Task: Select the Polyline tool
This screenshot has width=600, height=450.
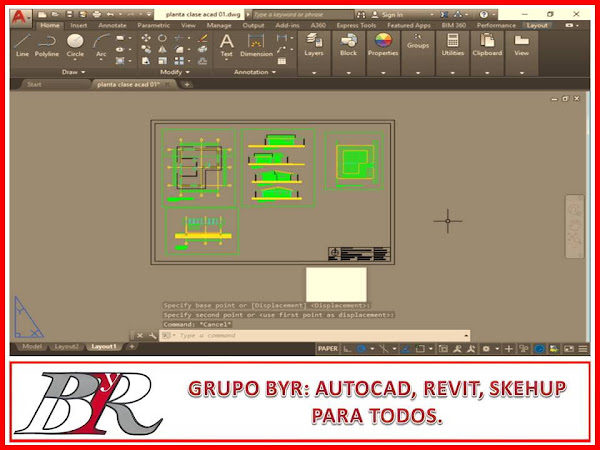Action: click(x=47, y=45)
